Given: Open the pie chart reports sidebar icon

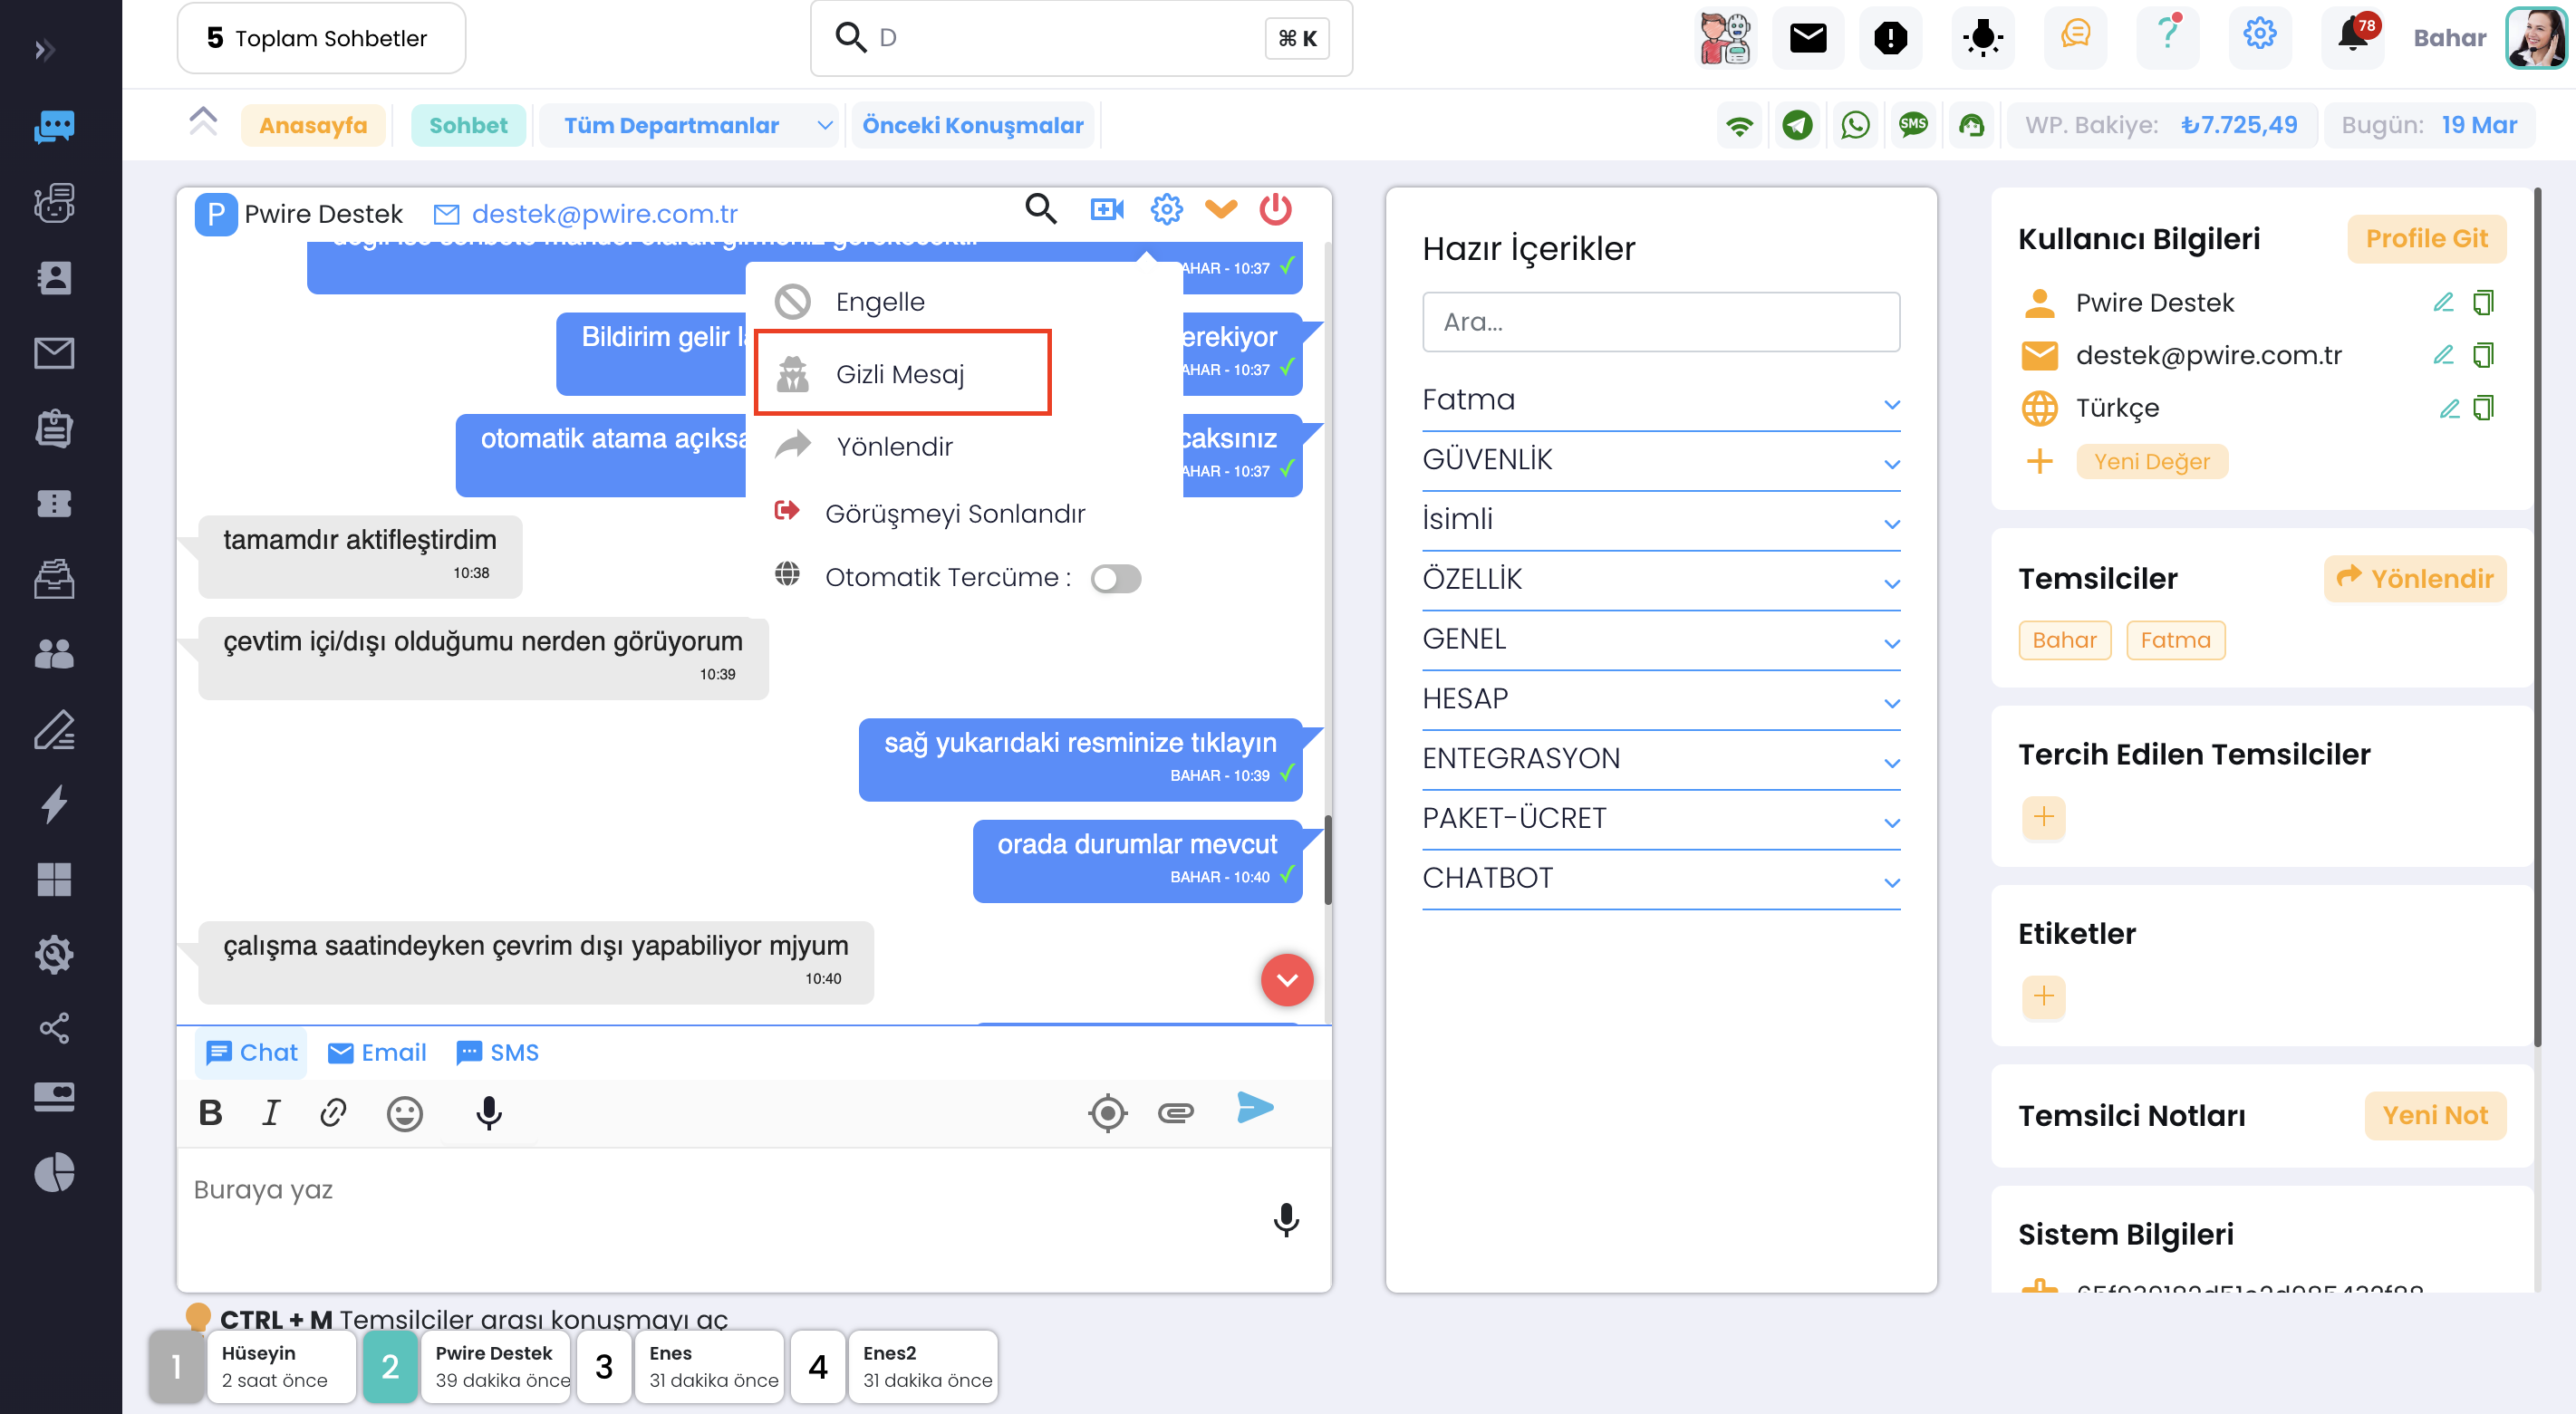Looking at the screenshot, I should coord(54,1172).
